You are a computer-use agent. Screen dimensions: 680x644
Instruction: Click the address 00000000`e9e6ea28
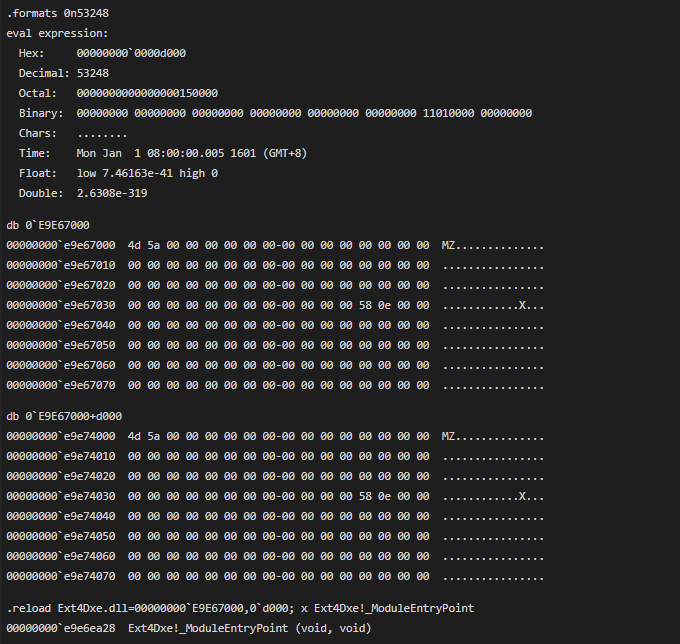(61, 628)
